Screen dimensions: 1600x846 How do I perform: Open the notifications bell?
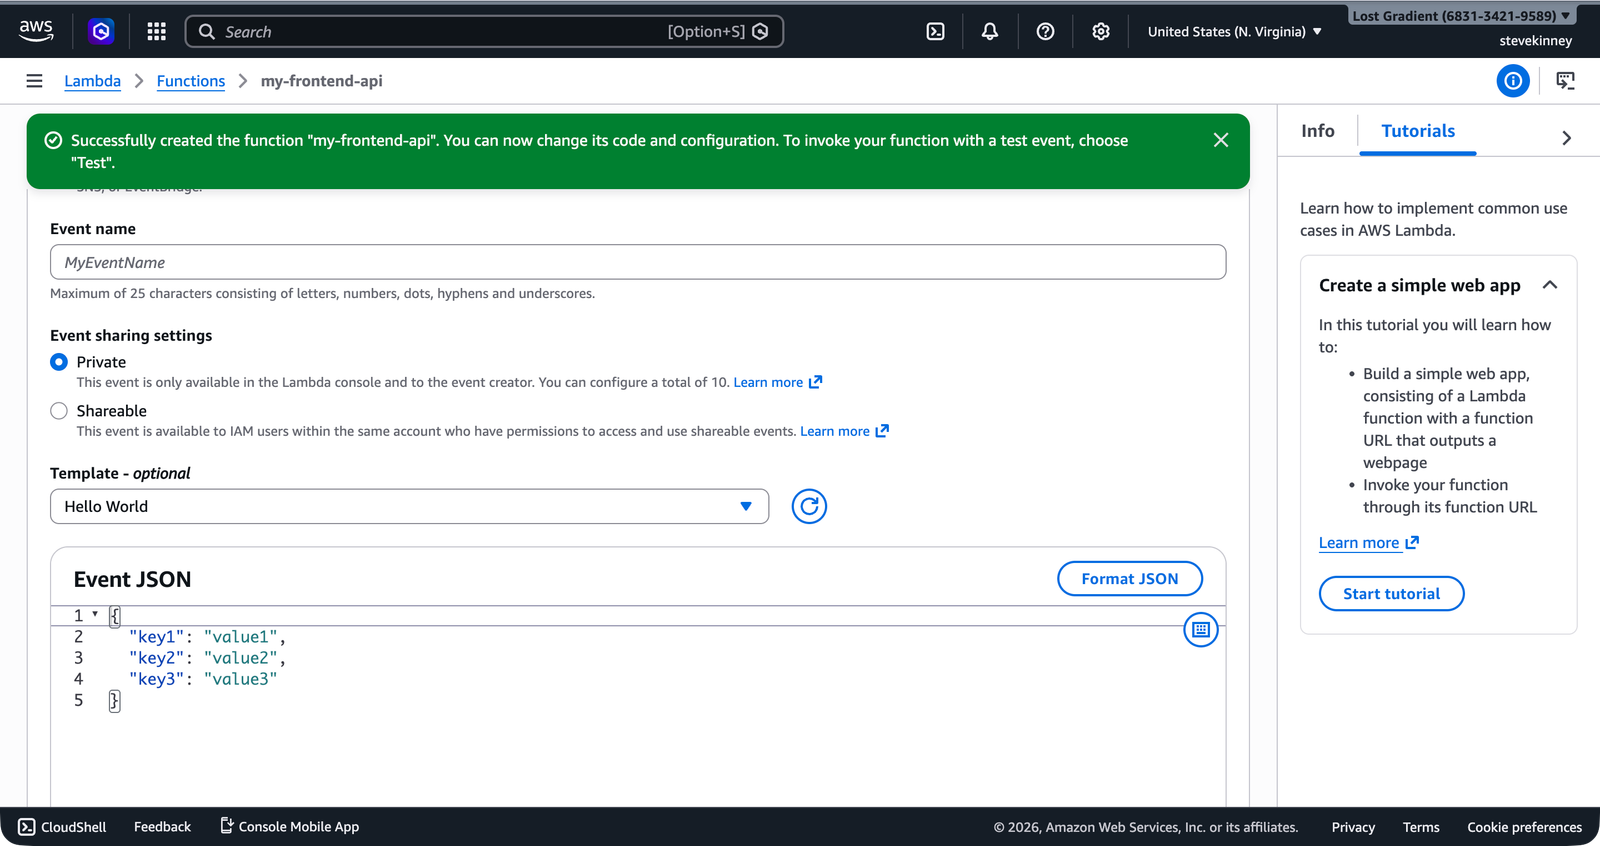989,32
